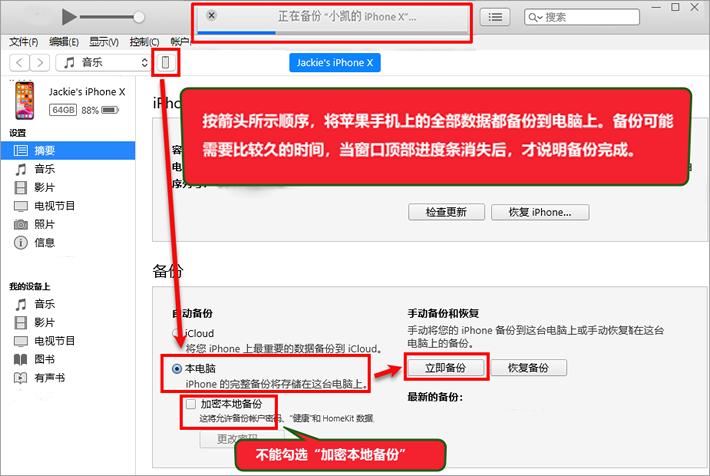Click the iPhone thumbnail in sidebar
710x476 pixels.
coord(24,101)
